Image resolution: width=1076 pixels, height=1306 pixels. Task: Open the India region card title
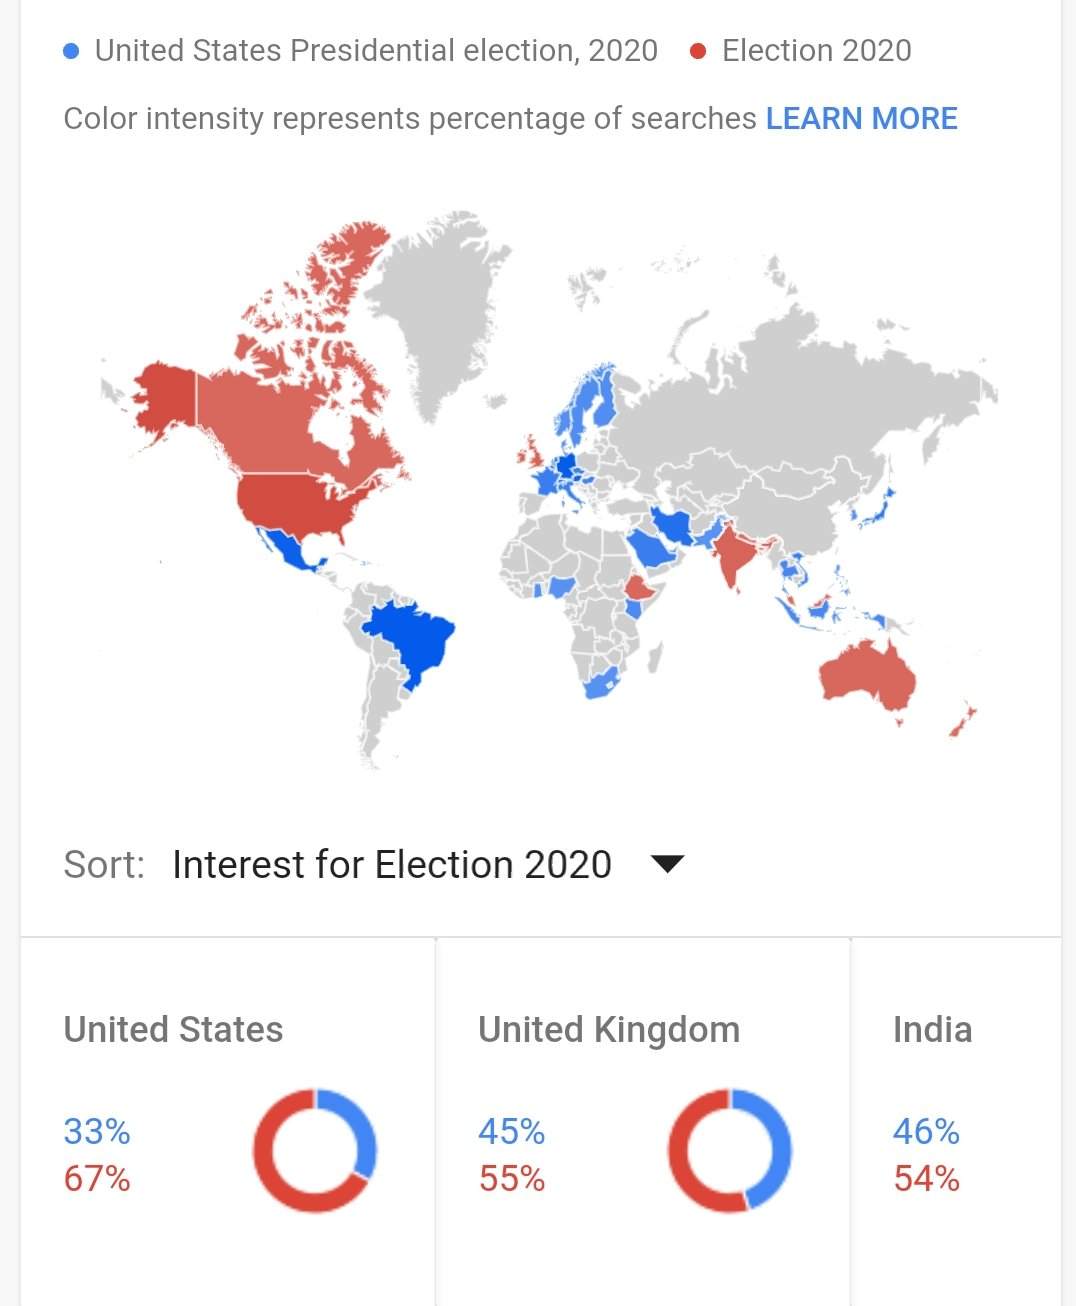pyautogui.click(x=932, y=1029)
